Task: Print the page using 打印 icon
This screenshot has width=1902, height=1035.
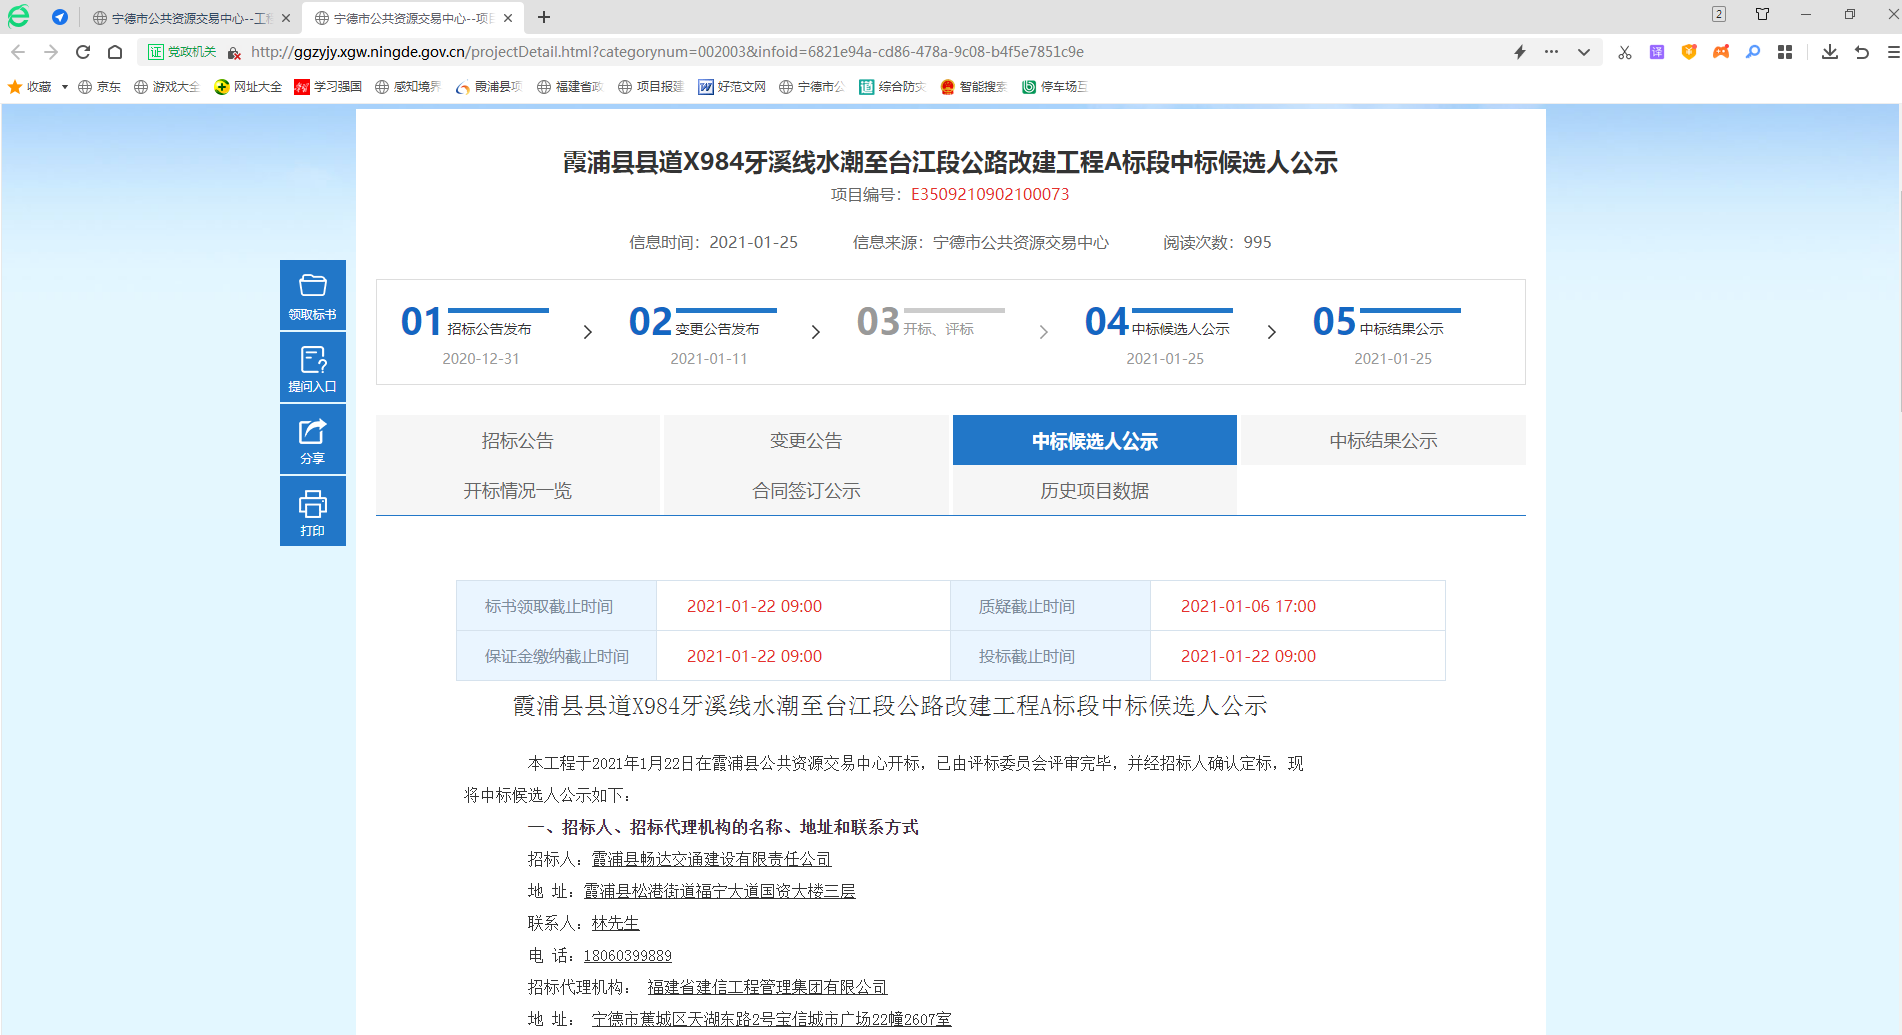Action: pyautogui.click(x=312, y=512)
